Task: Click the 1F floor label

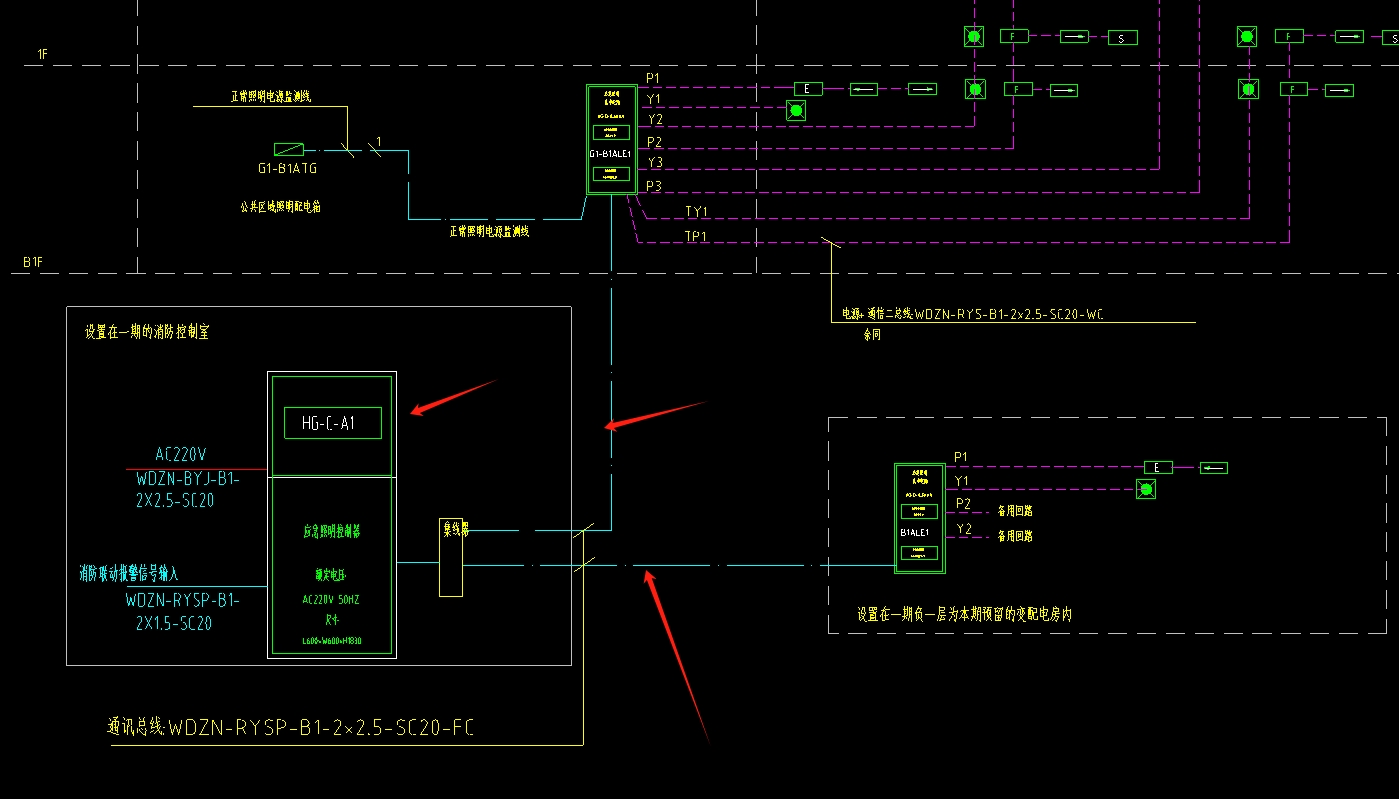Action: (42, 53)
